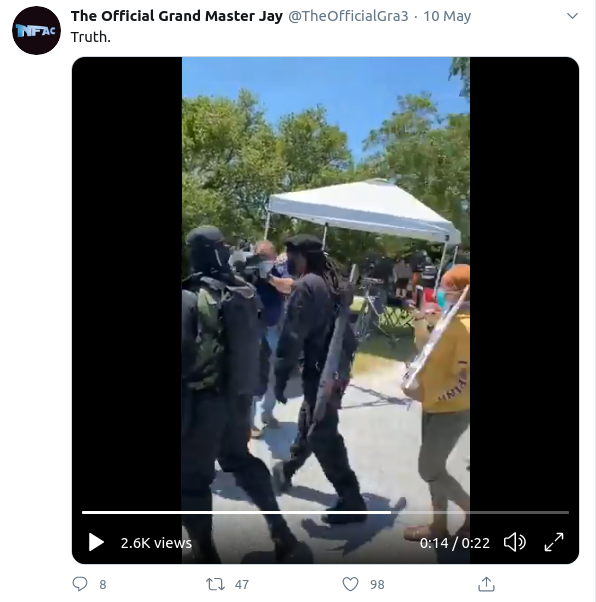This screenshot has width=596, height=602.
Task: Play the tweet video
Action: (96, 542)
